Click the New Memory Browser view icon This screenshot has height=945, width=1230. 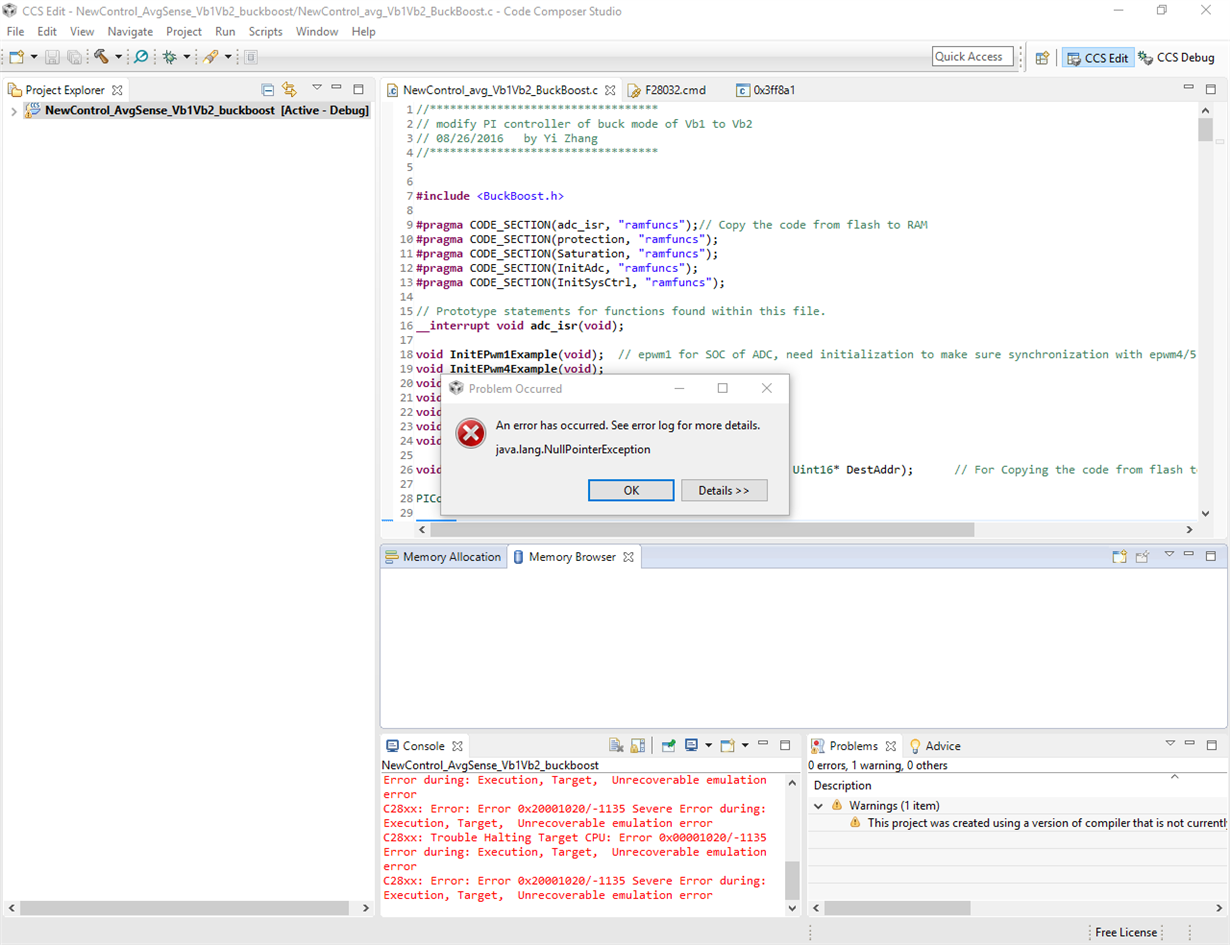coord(1120,557)
